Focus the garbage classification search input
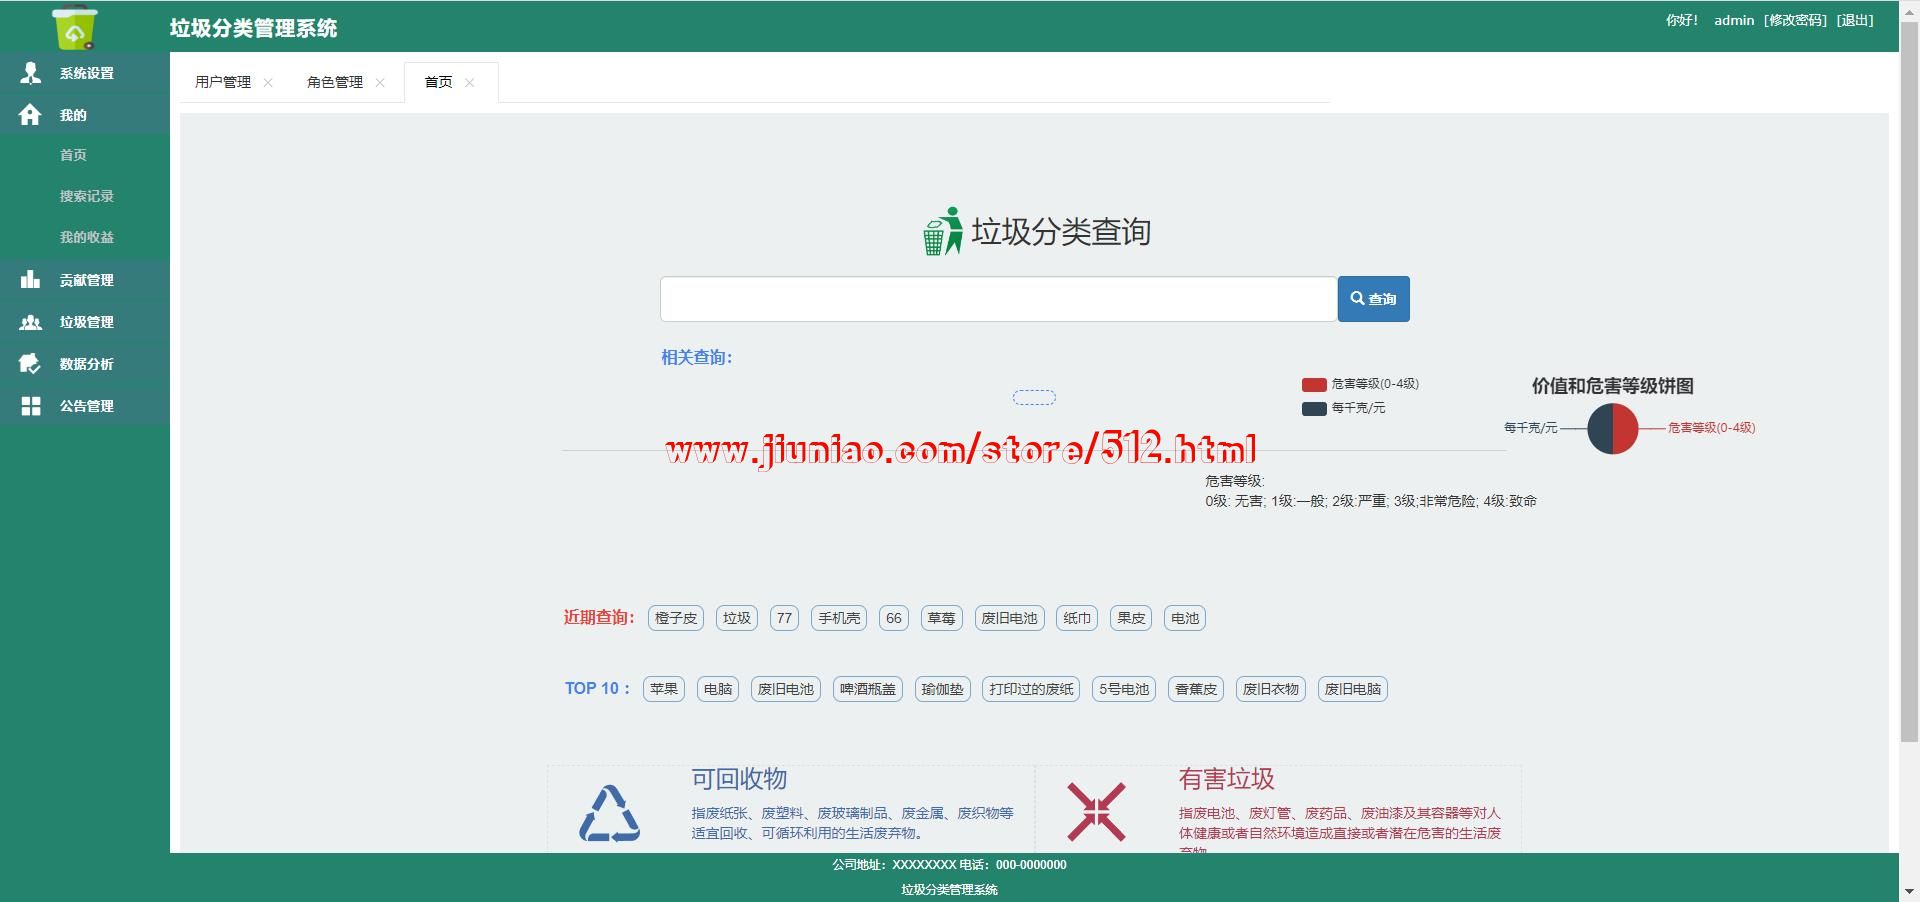Viewport: 1920px width, 902px height. pos(997,299)
